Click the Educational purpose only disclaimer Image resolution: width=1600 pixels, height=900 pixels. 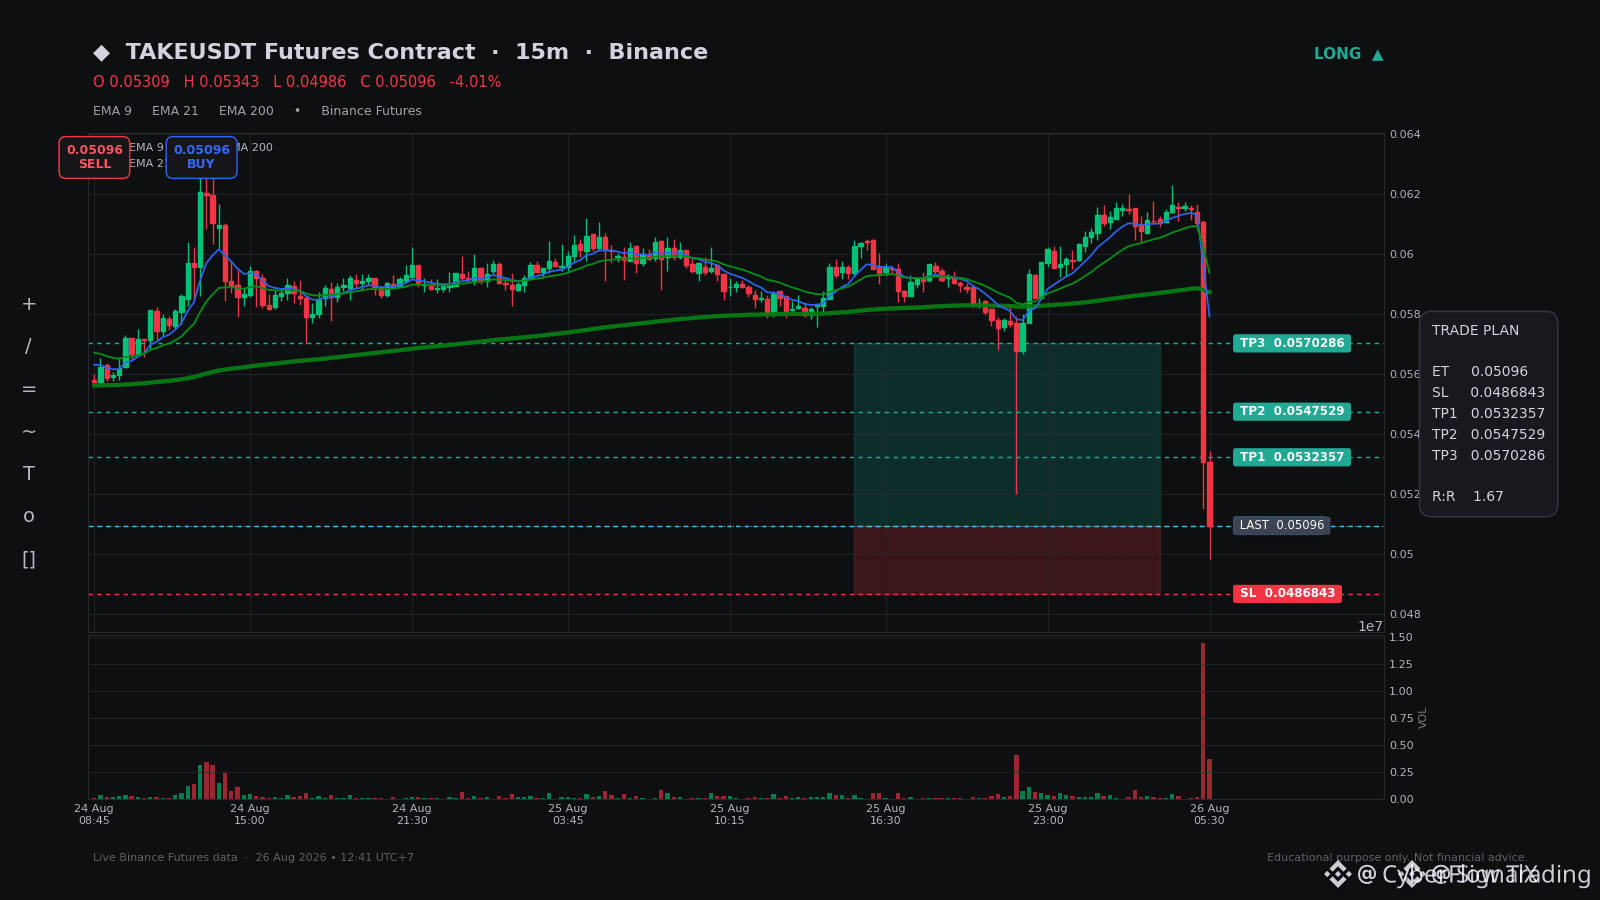(1397, 858)
